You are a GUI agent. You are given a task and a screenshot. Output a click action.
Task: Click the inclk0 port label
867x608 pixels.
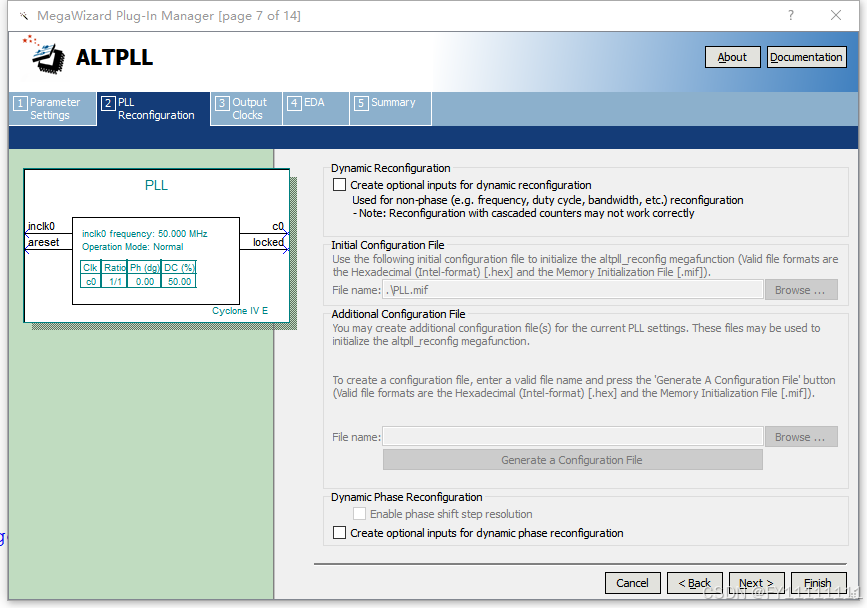pyautogui.click(x=41, y=226)
